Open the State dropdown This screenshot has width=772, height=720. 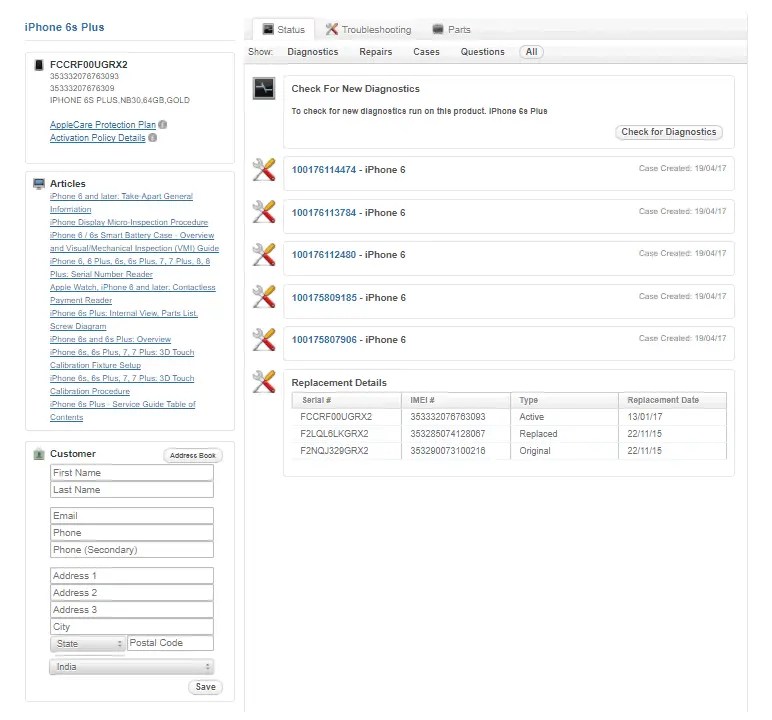[x=88, y=644]
